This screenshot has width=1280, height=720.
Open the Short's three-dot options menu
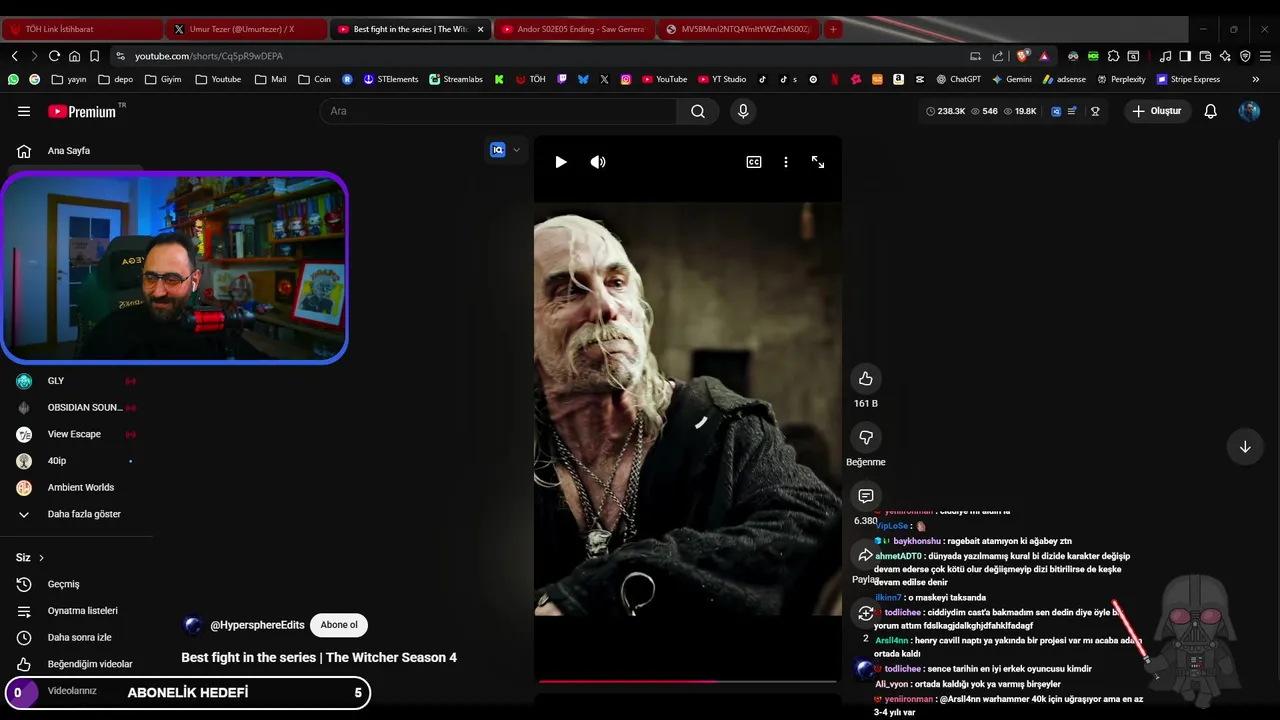[786, 162]
